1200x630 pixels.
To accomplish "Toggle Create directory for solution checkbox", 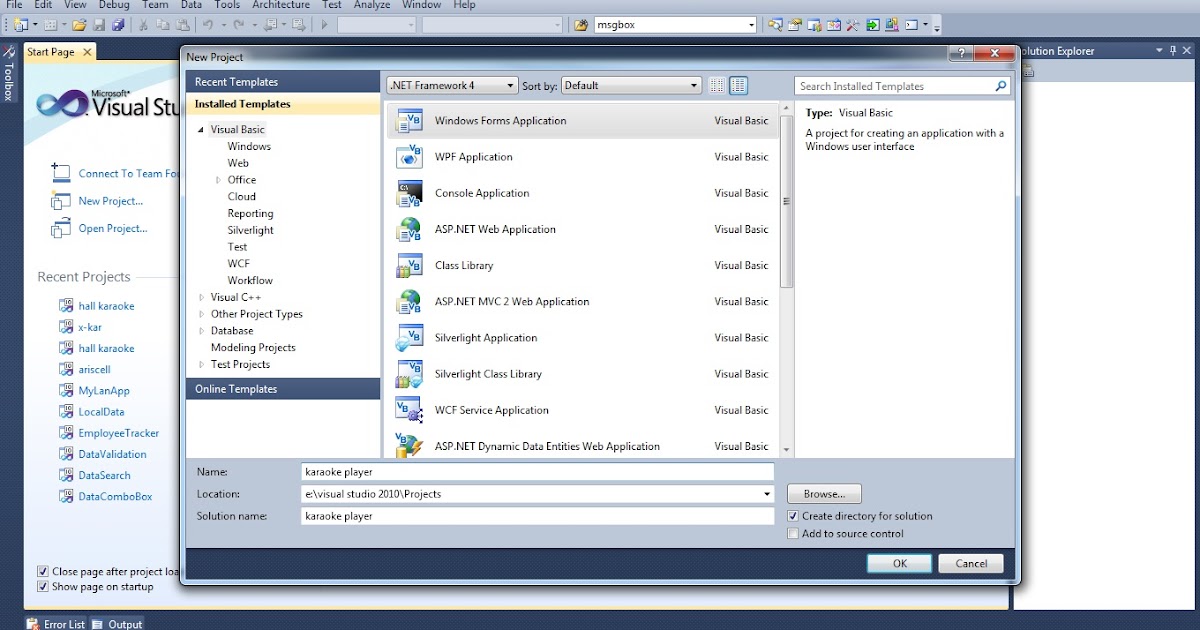I will tap(793, 516).
